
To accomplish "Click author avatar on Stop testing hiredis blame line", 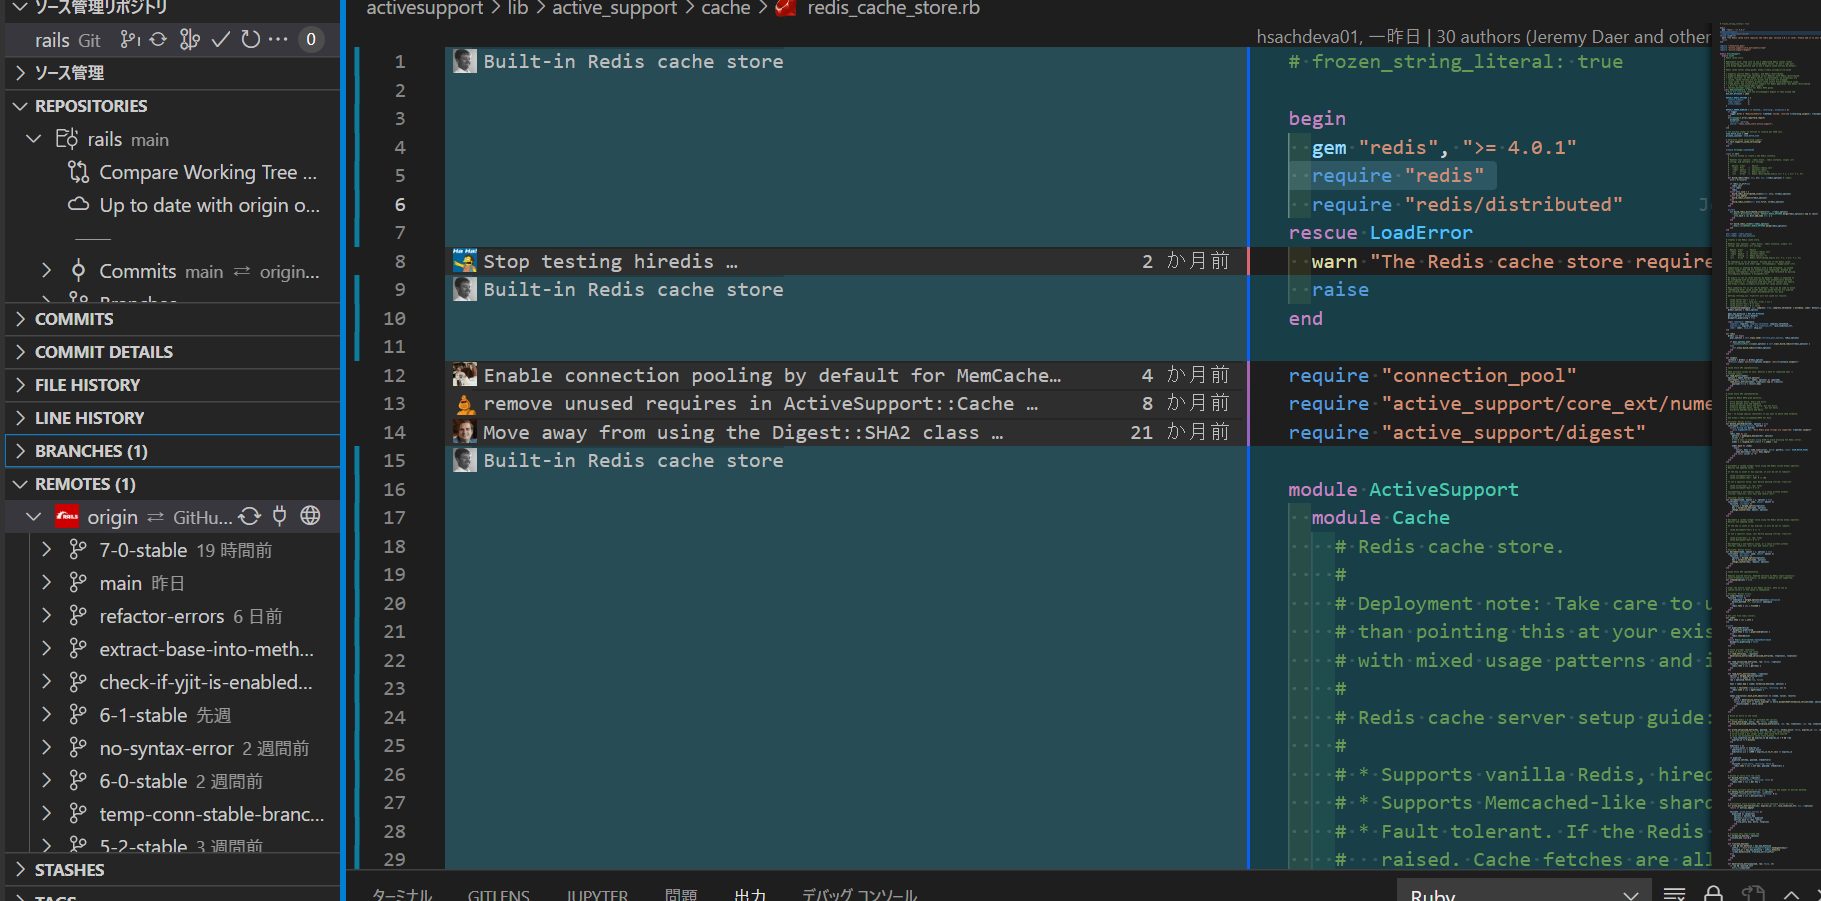I will click(464, 260).
